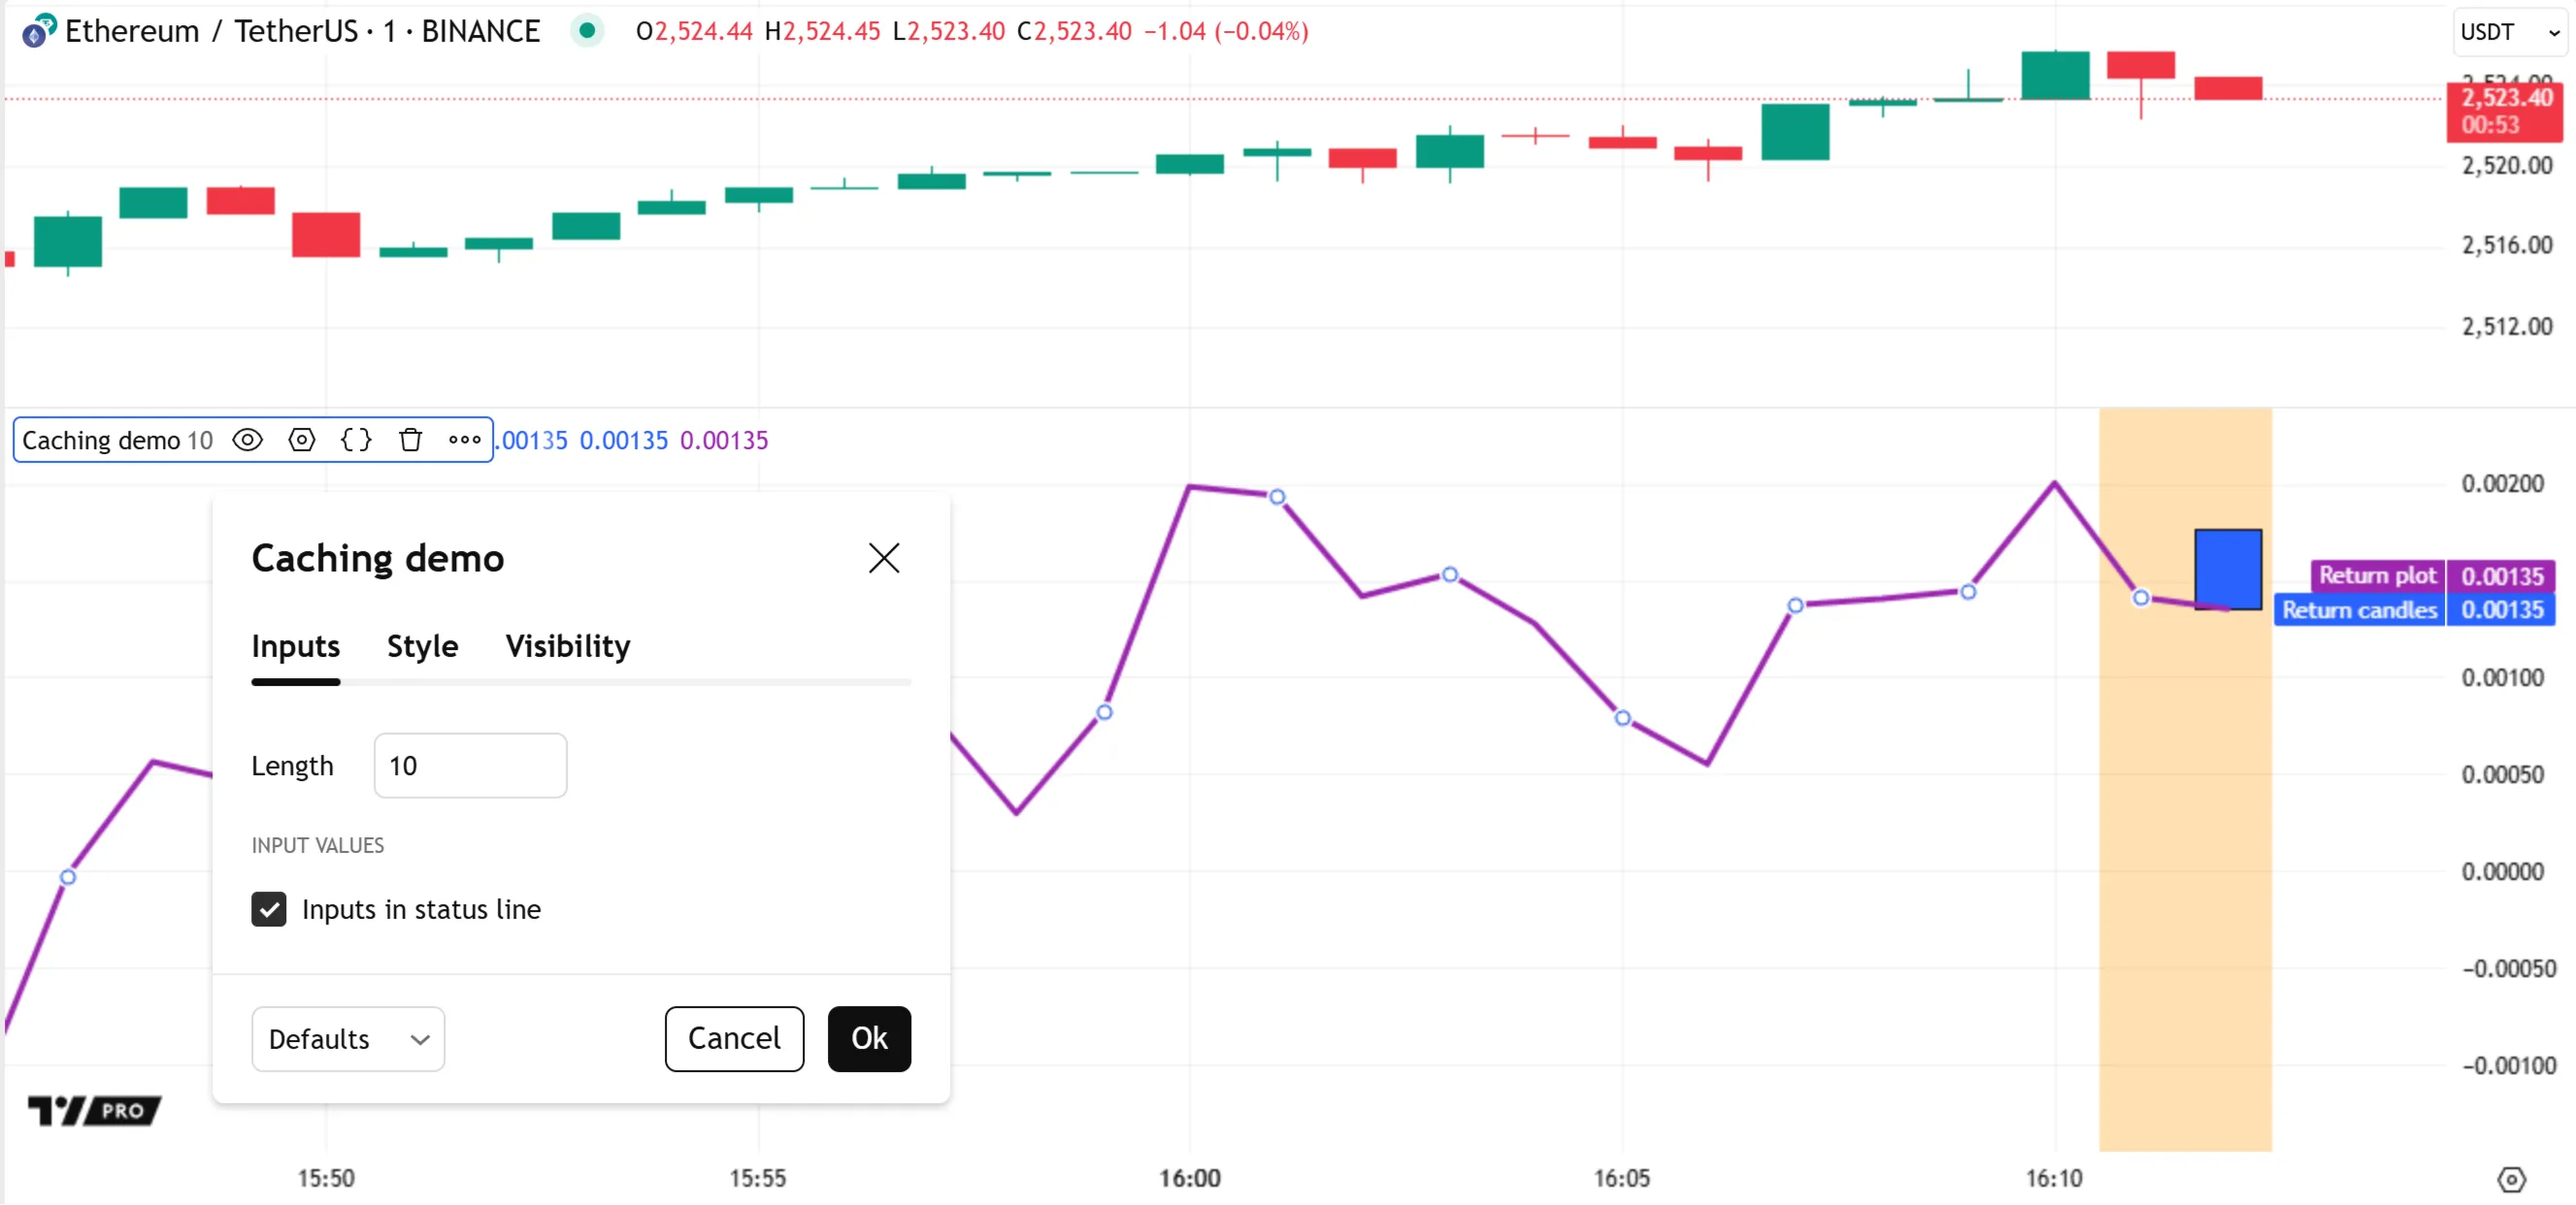Image resolution: width=2576 pixels, height=1205 pixels.
Task: Open the three-dots More menu
Action: point(464,440)
